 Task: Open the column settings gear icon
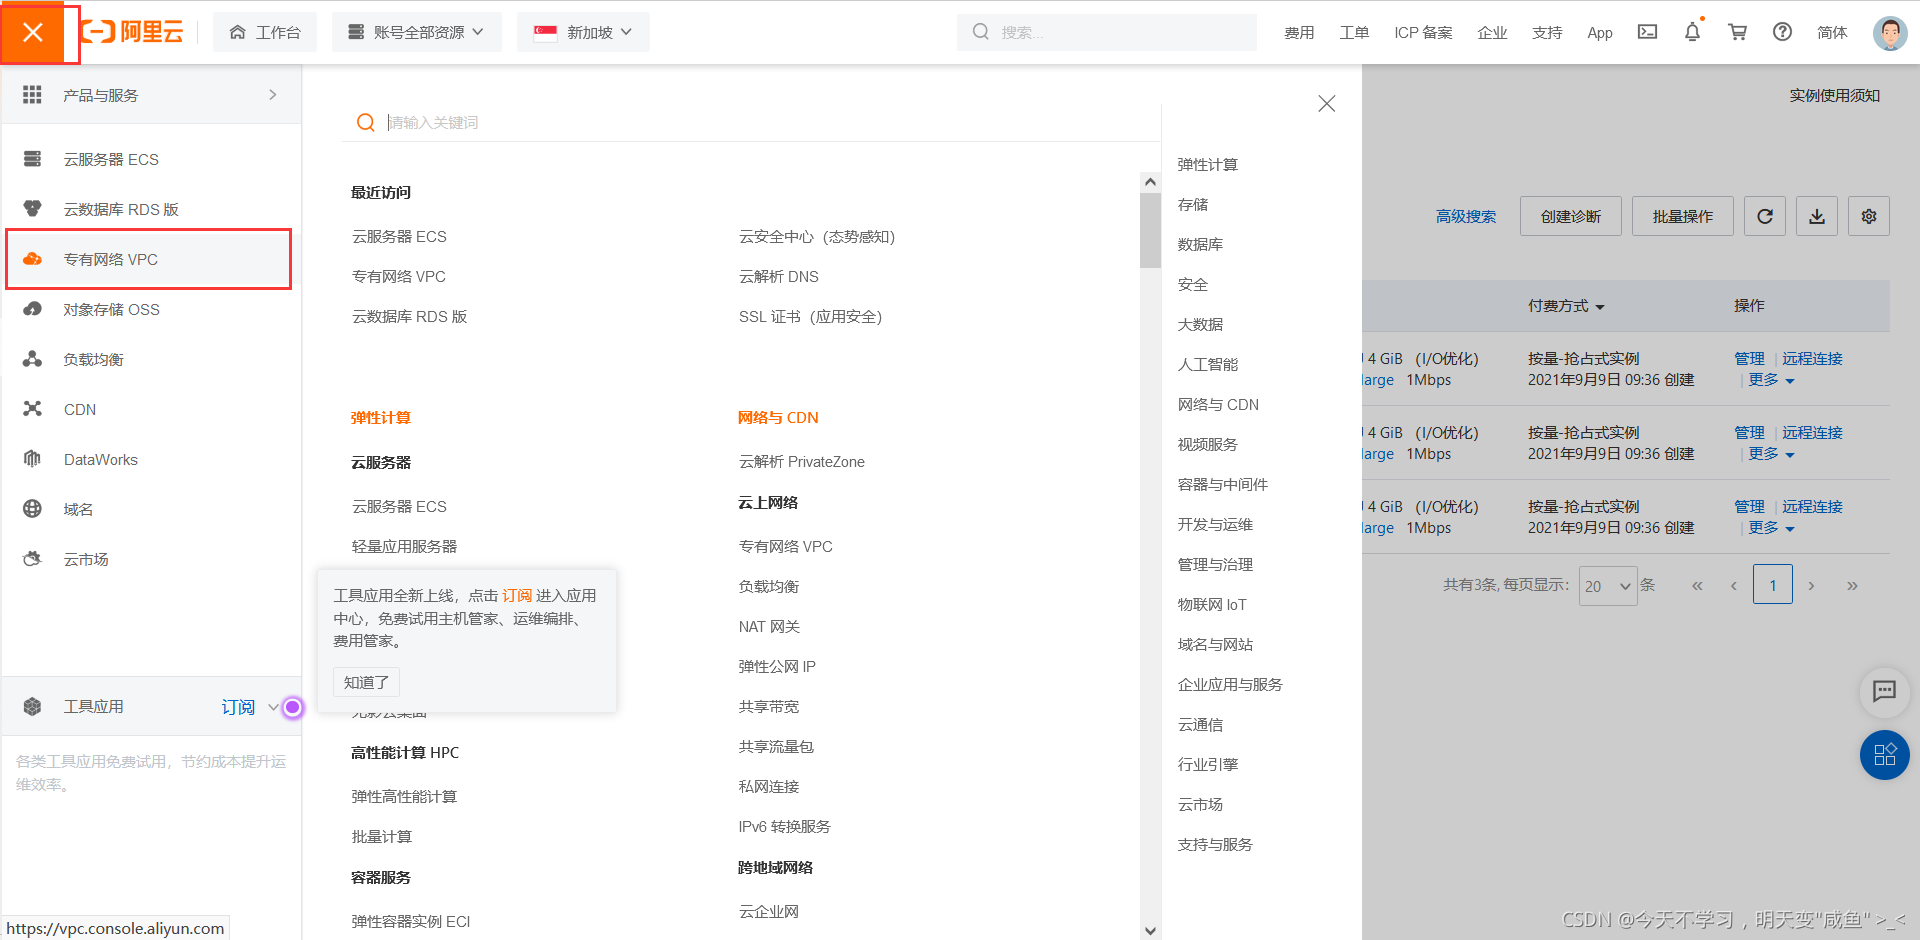coord(1869,216)
